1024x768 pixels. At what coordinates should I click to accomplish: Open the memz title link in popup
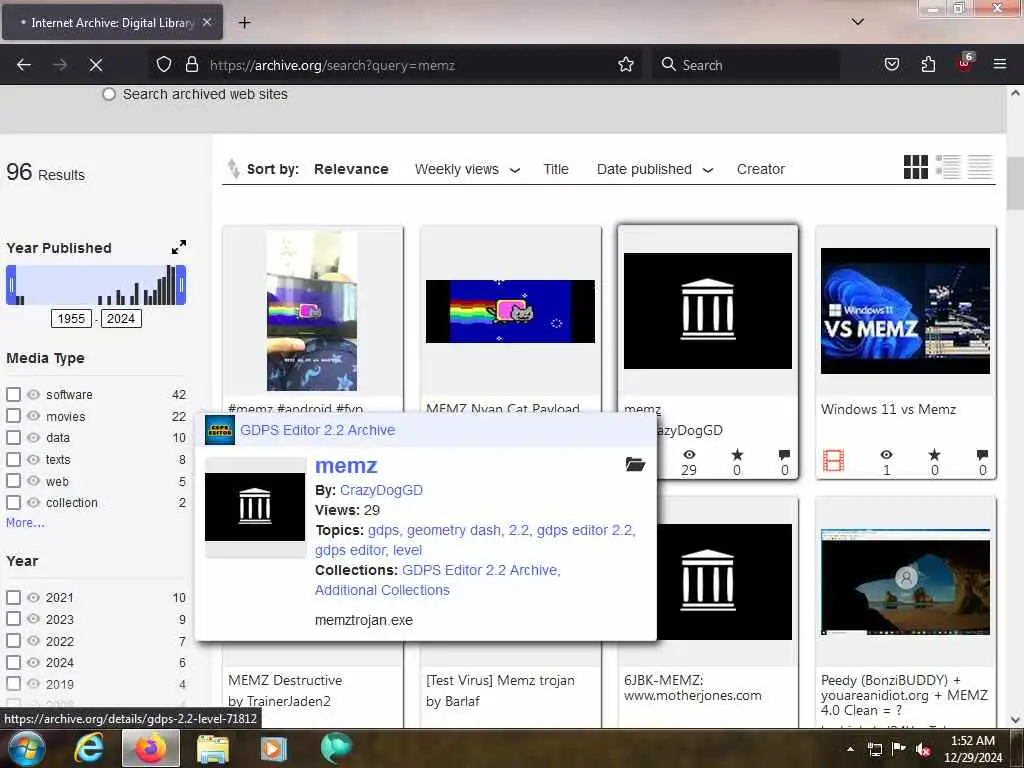(x=346, y=466)
